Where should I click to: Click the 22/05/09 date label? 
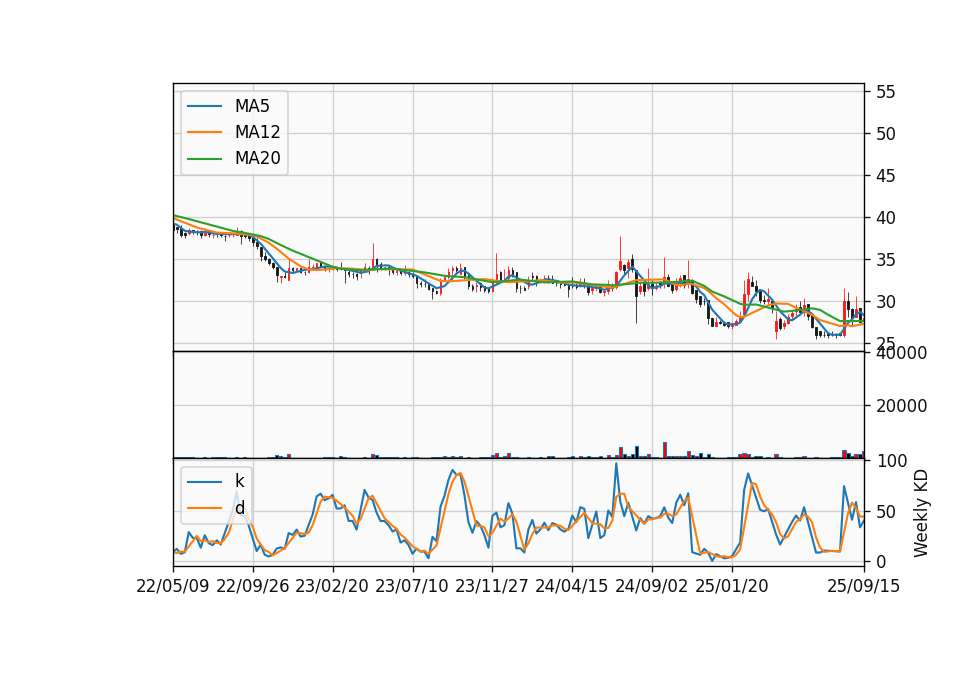(x=173, y=586)
